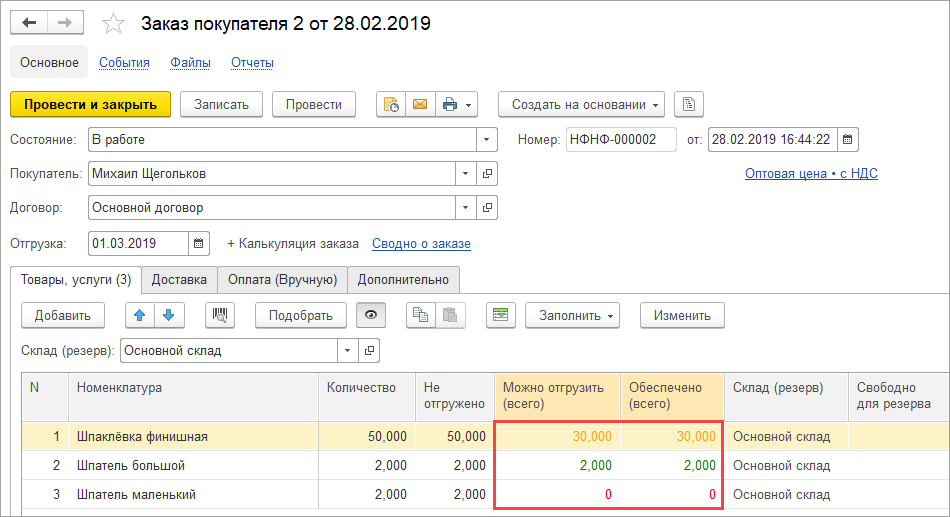Move row up with blue arrow
Image resolution: width=950 pixels, height=517 pixels.
coord(140,315)
